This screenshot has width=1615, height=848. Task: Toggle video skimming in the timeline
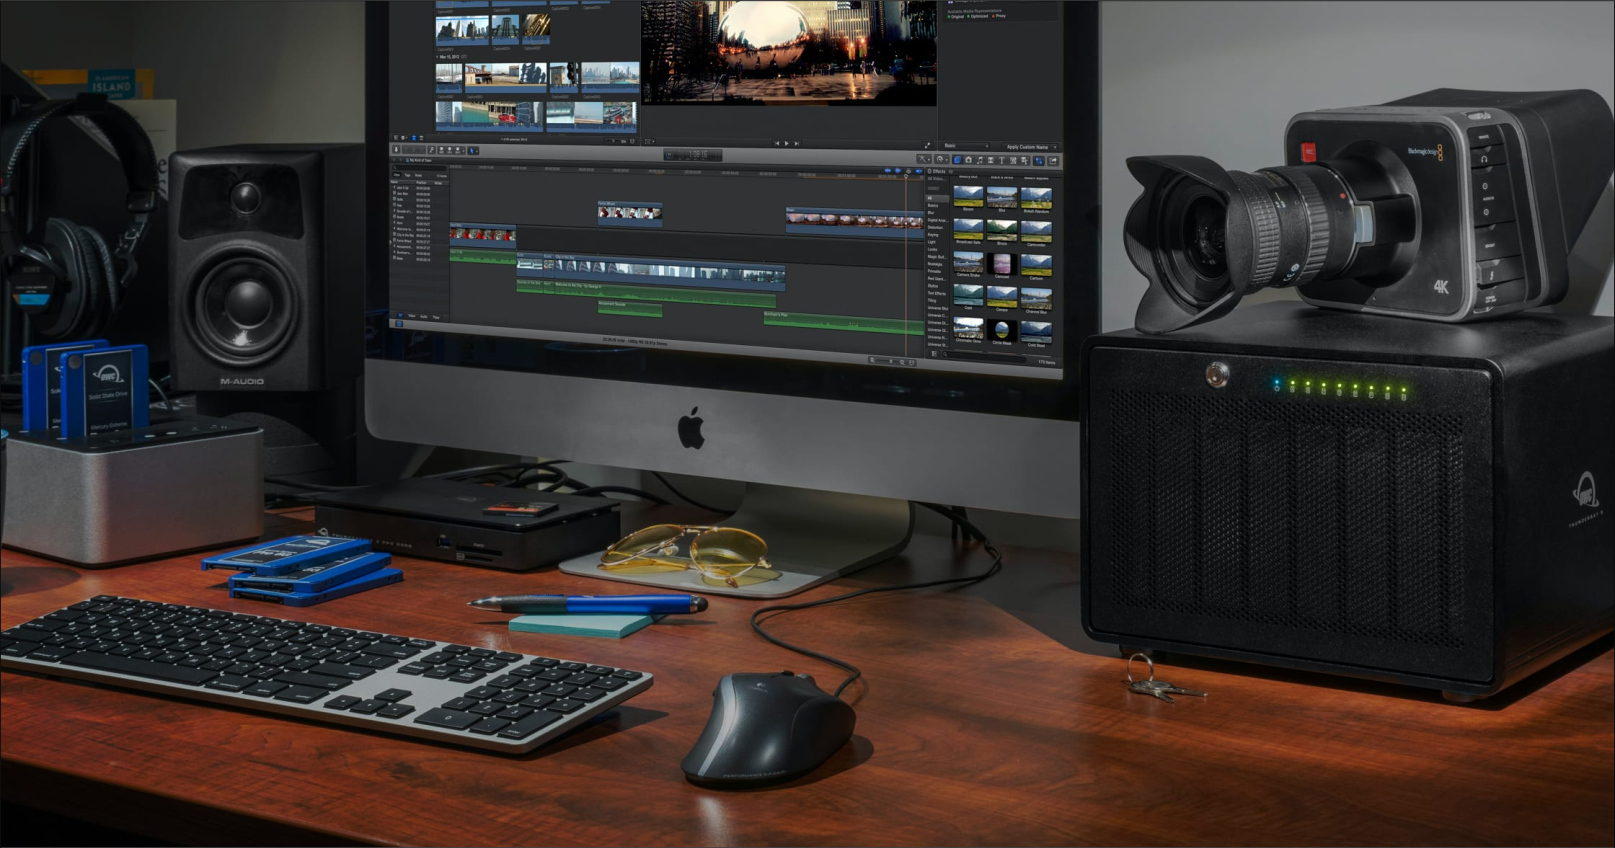(887, 170)
